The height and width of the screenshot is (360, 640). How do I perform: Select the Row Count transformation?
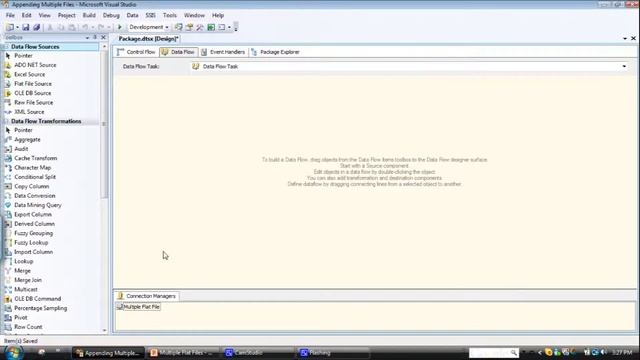(x=28, y=327)
